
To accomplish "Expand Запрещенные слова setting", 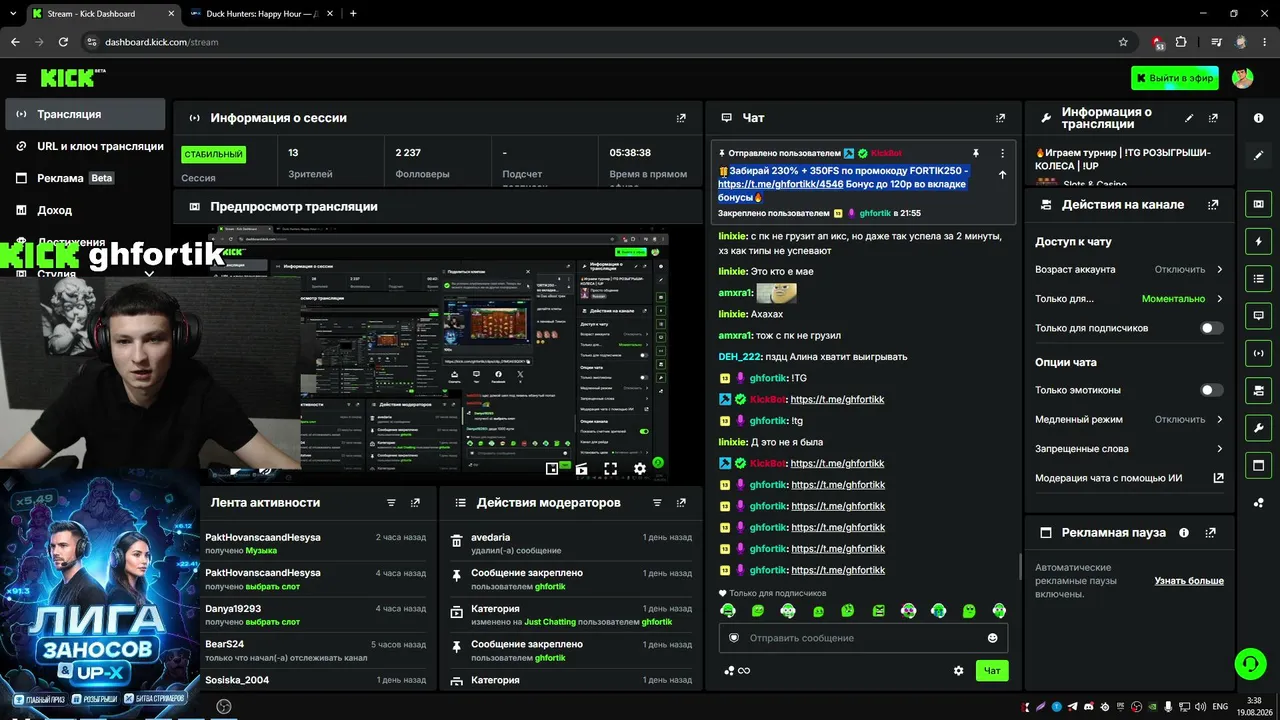I will click(1129, 449).
